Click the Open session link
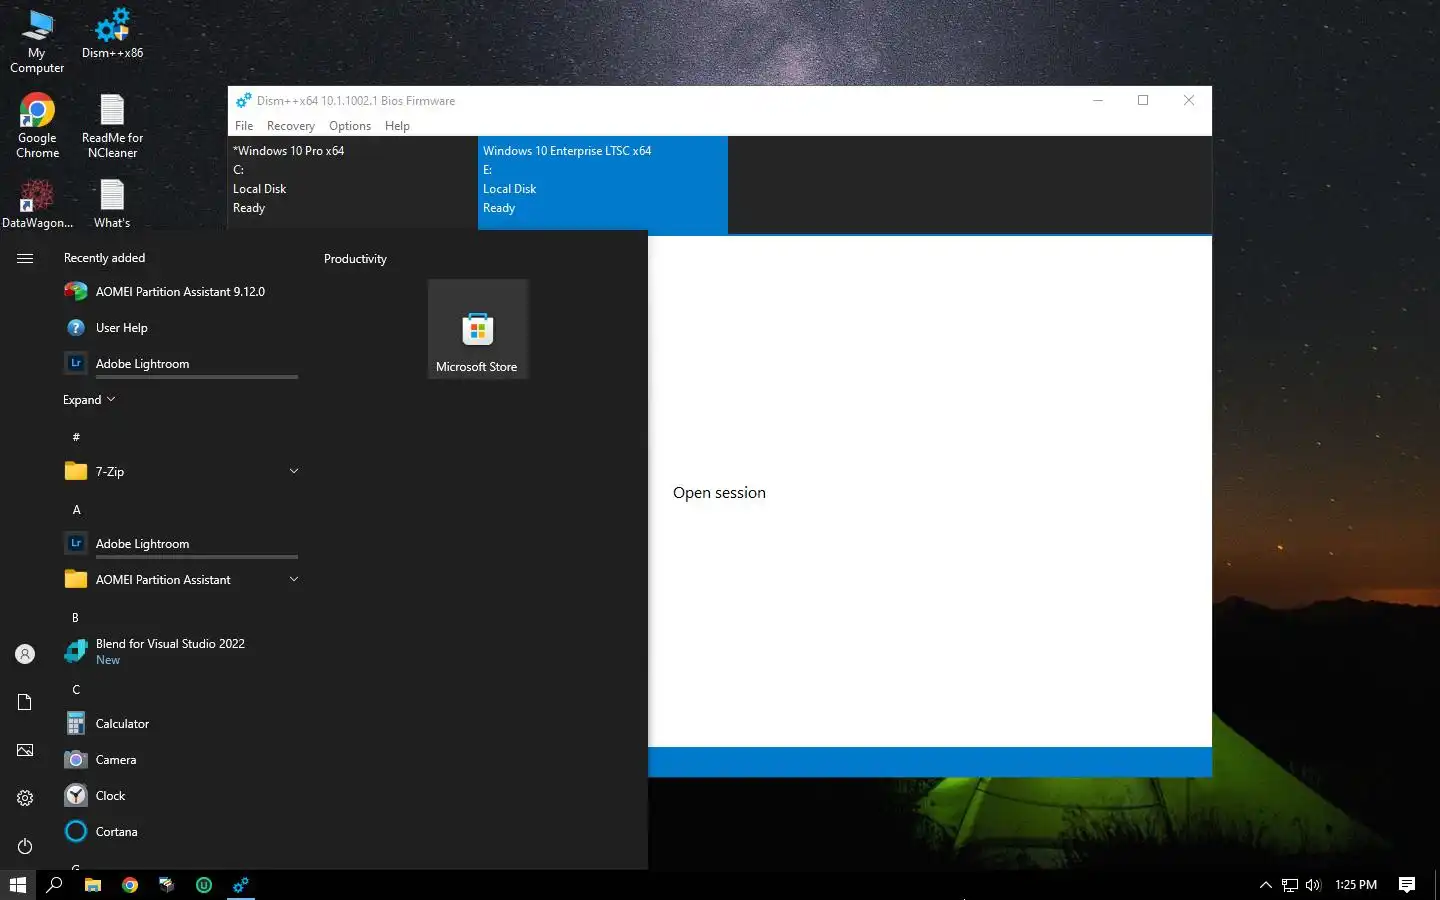 point(719,493)
